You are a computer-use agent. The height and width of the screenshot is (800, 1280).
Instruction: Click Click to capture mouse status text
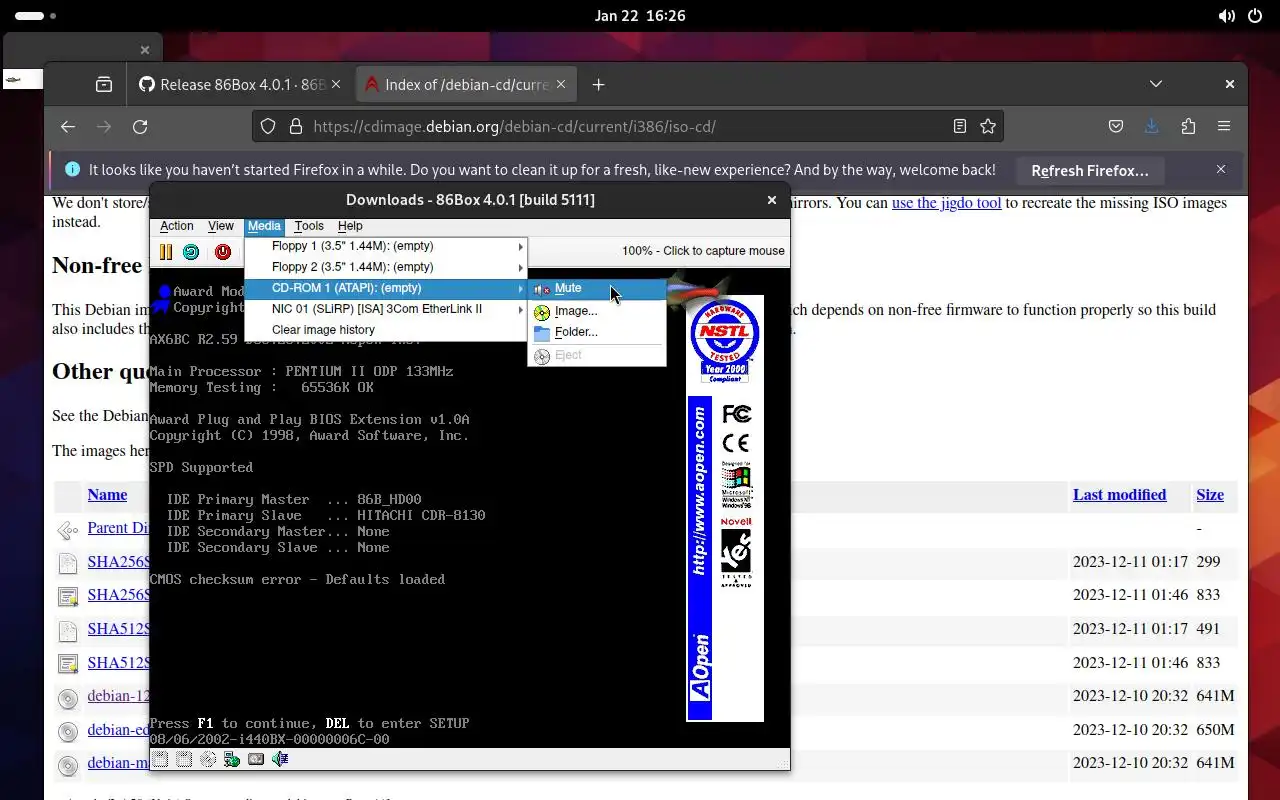pyautogui.click(x=703, y=251)
